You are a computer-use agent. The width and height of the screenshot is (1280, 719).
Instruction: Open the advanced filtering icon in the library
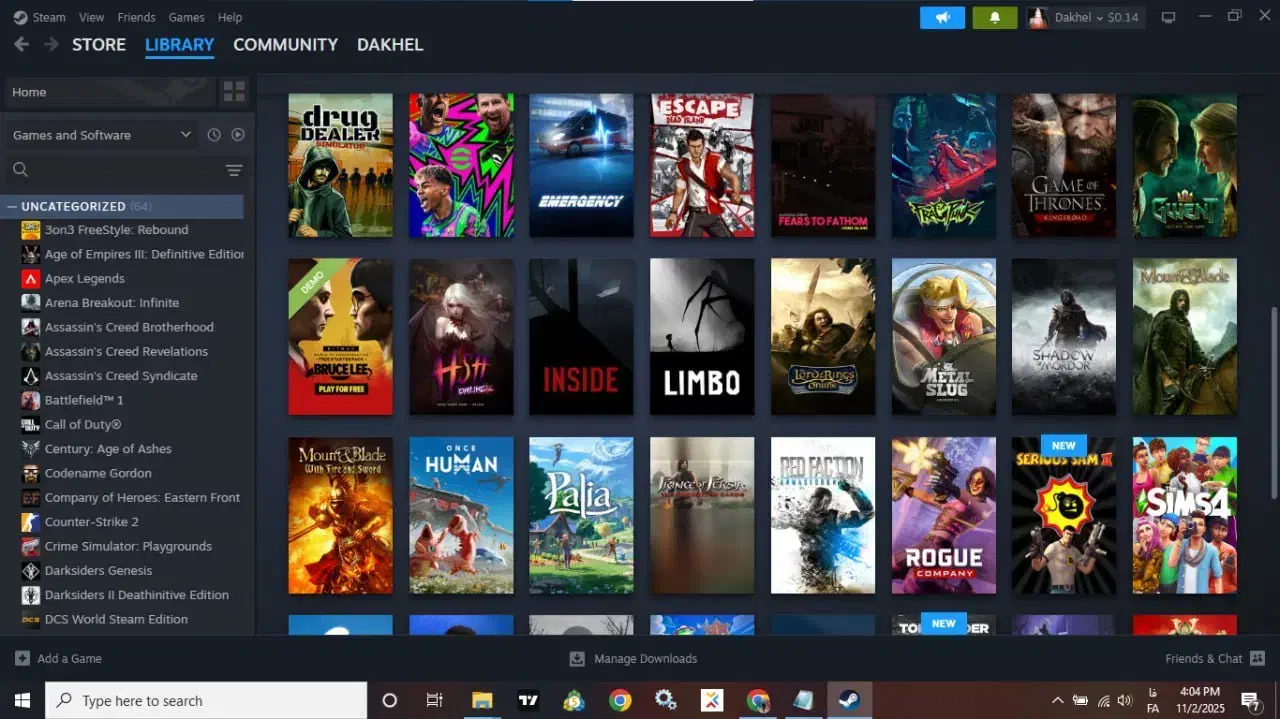point(233,170)
